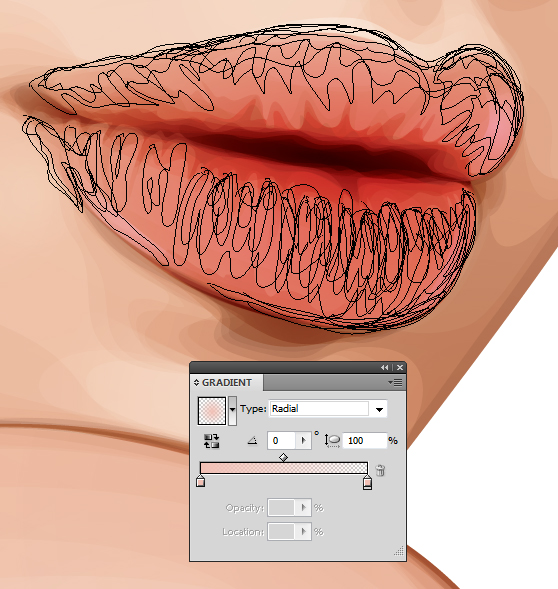Click the Radial type field
Viewport: 558px width, 589px height.
(x=319, y=409)
